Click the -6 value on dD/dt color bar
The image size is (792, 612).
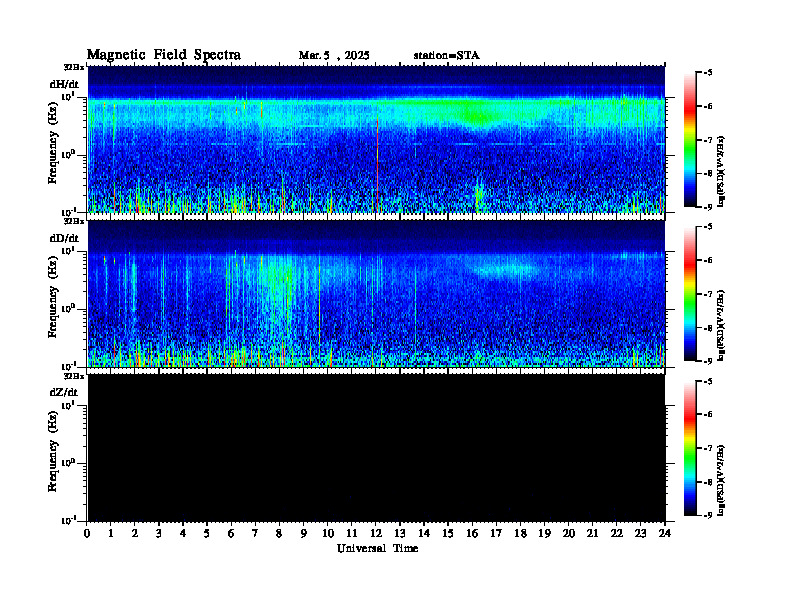click(709, 261)
